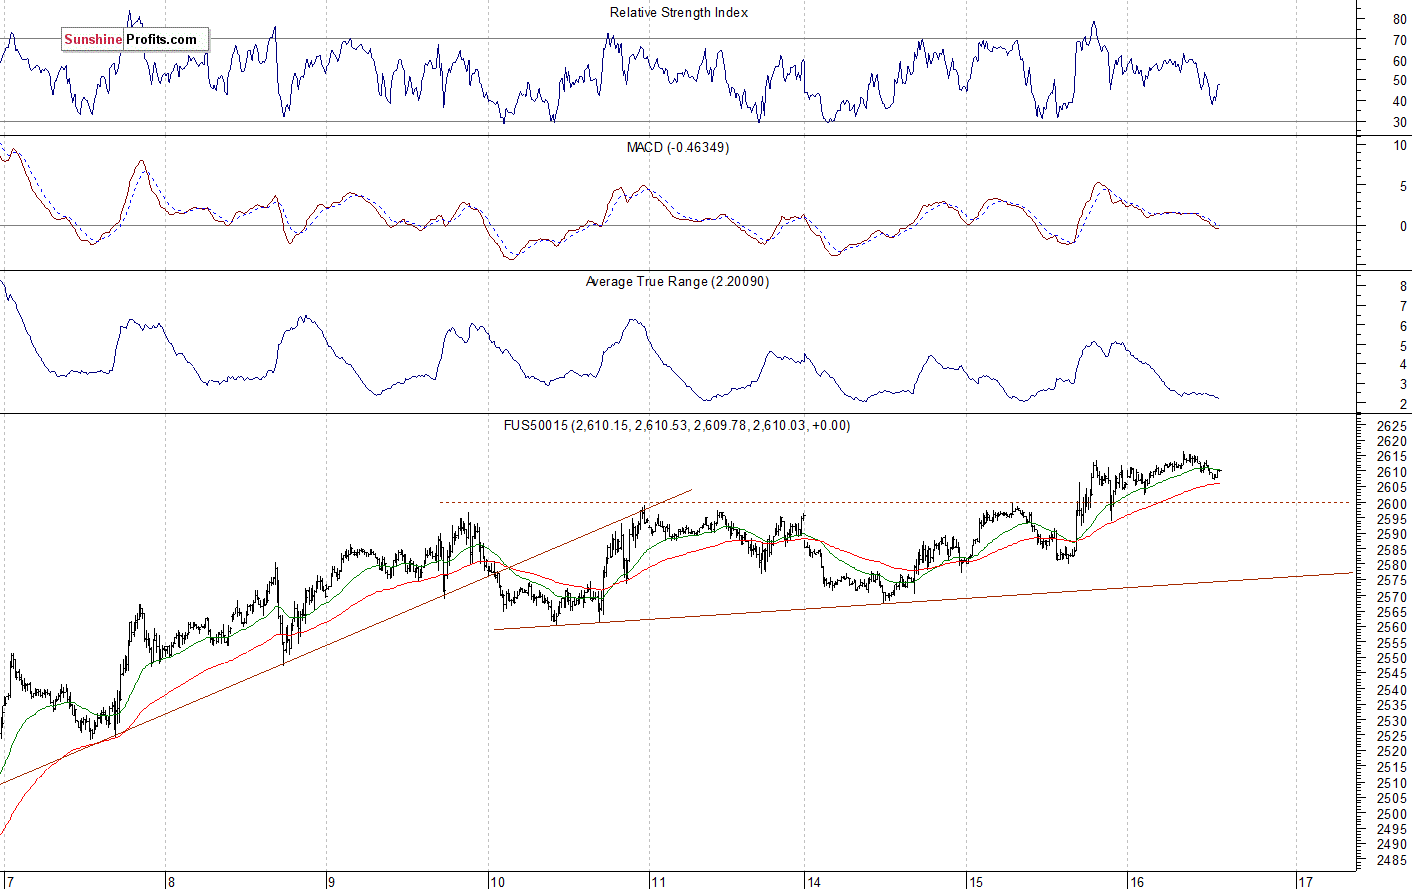Image resolution: width=1412 pixels, height=889 pixels.
Task: Click the 2625 price axis label
Action: [1391, 426]
